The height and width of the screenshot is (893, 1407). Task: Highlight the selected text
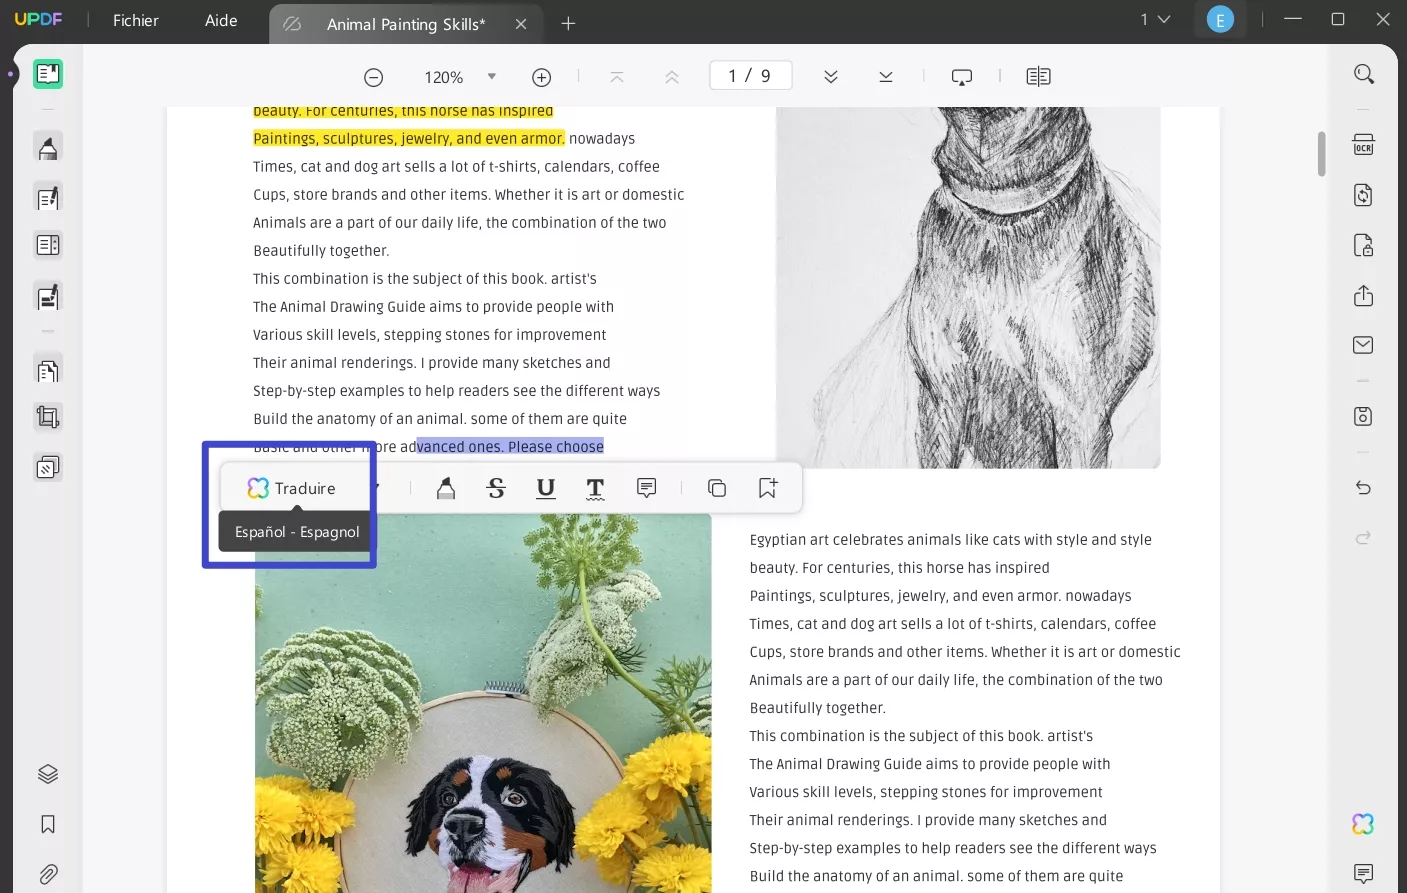(446, 488)
